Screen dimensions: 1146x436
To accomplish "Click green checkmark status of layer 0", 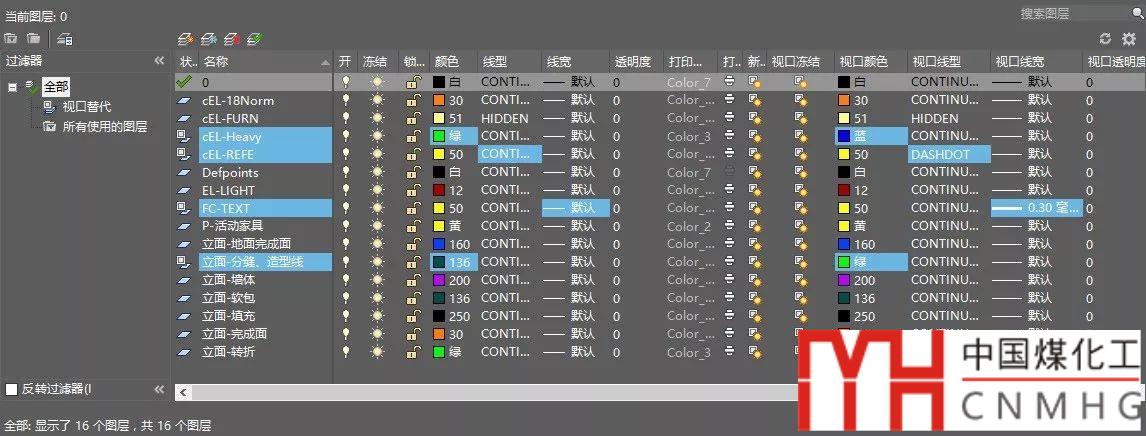I will pyautogui.click(x=184, y=82).
